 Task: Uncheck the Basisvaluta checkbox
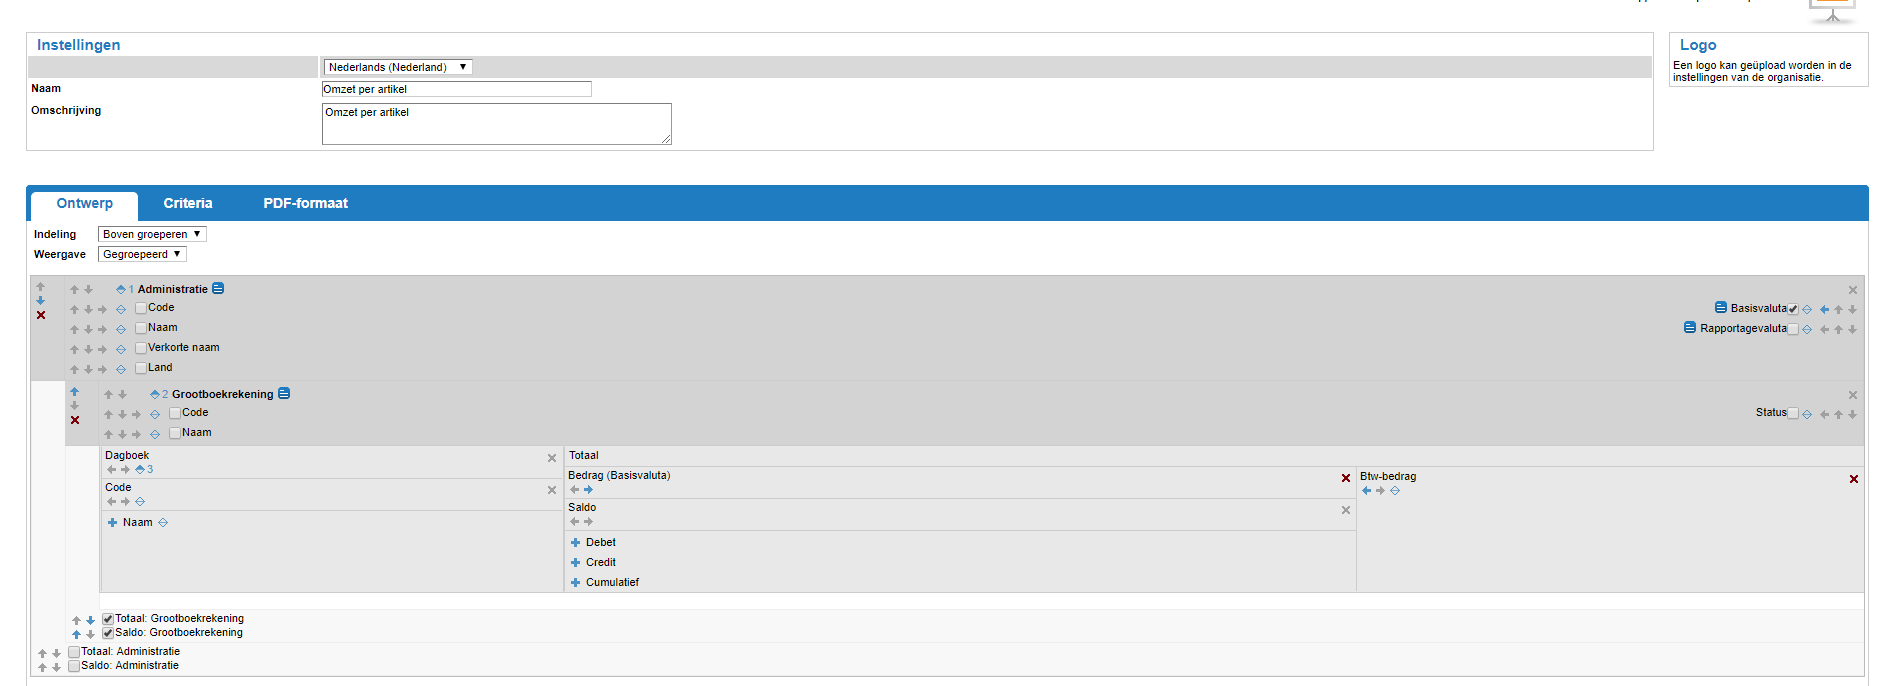(x=1793, y=309)
